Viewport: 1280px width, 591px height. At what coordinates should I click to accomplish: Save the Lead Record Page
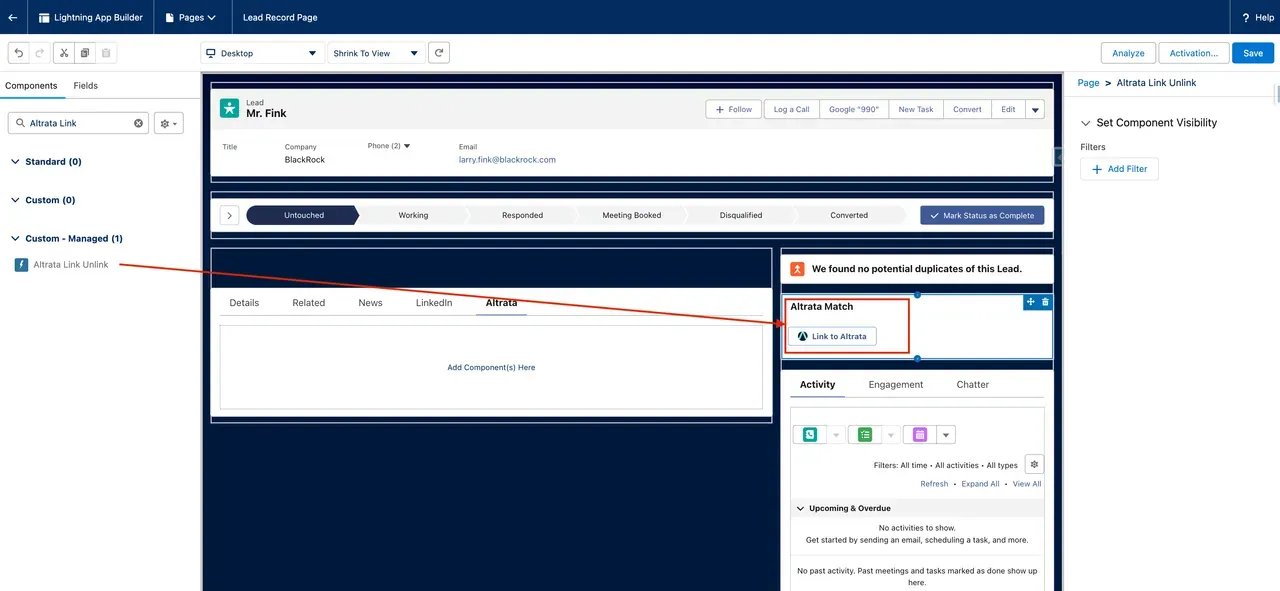(x=1253, y=53)
